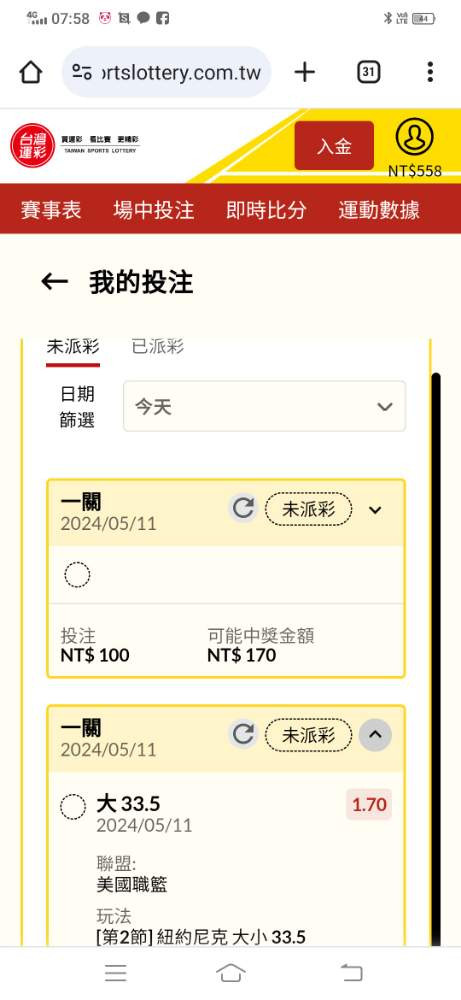
Task: Click the 1.70 odds badge
Action: (369, 804)
